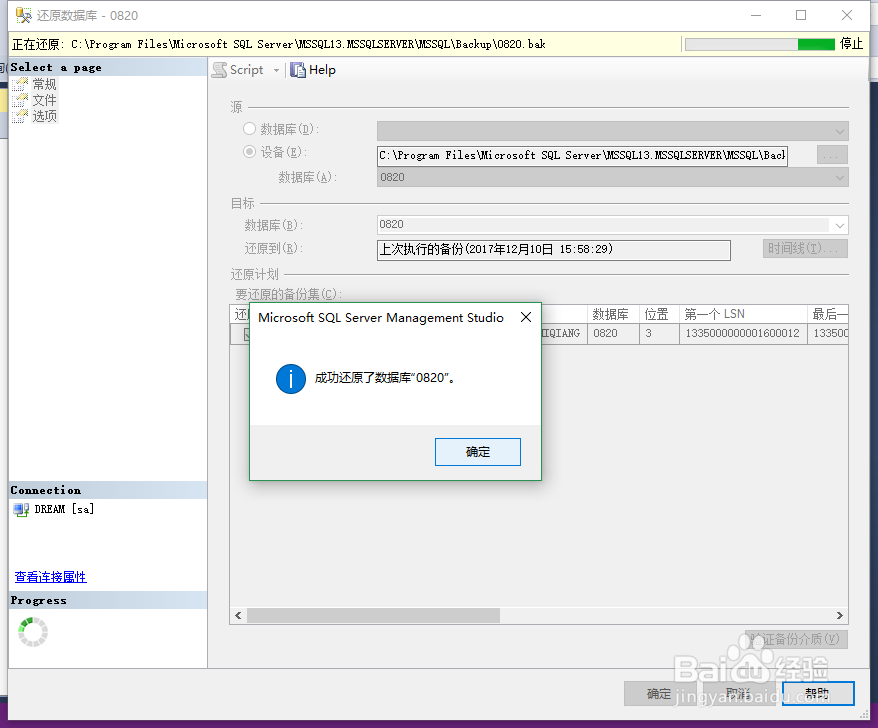Image resolution: width=878 pixels, height=728 pixels.
Task: Click the device backup path field
Action: [x=582, y=155]
